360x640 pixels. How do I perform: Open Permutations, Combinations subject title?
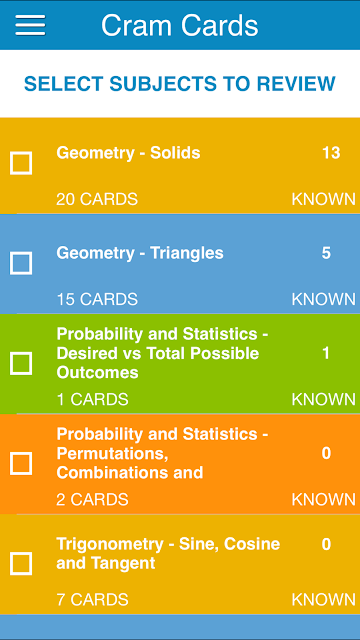click(162, 453)
